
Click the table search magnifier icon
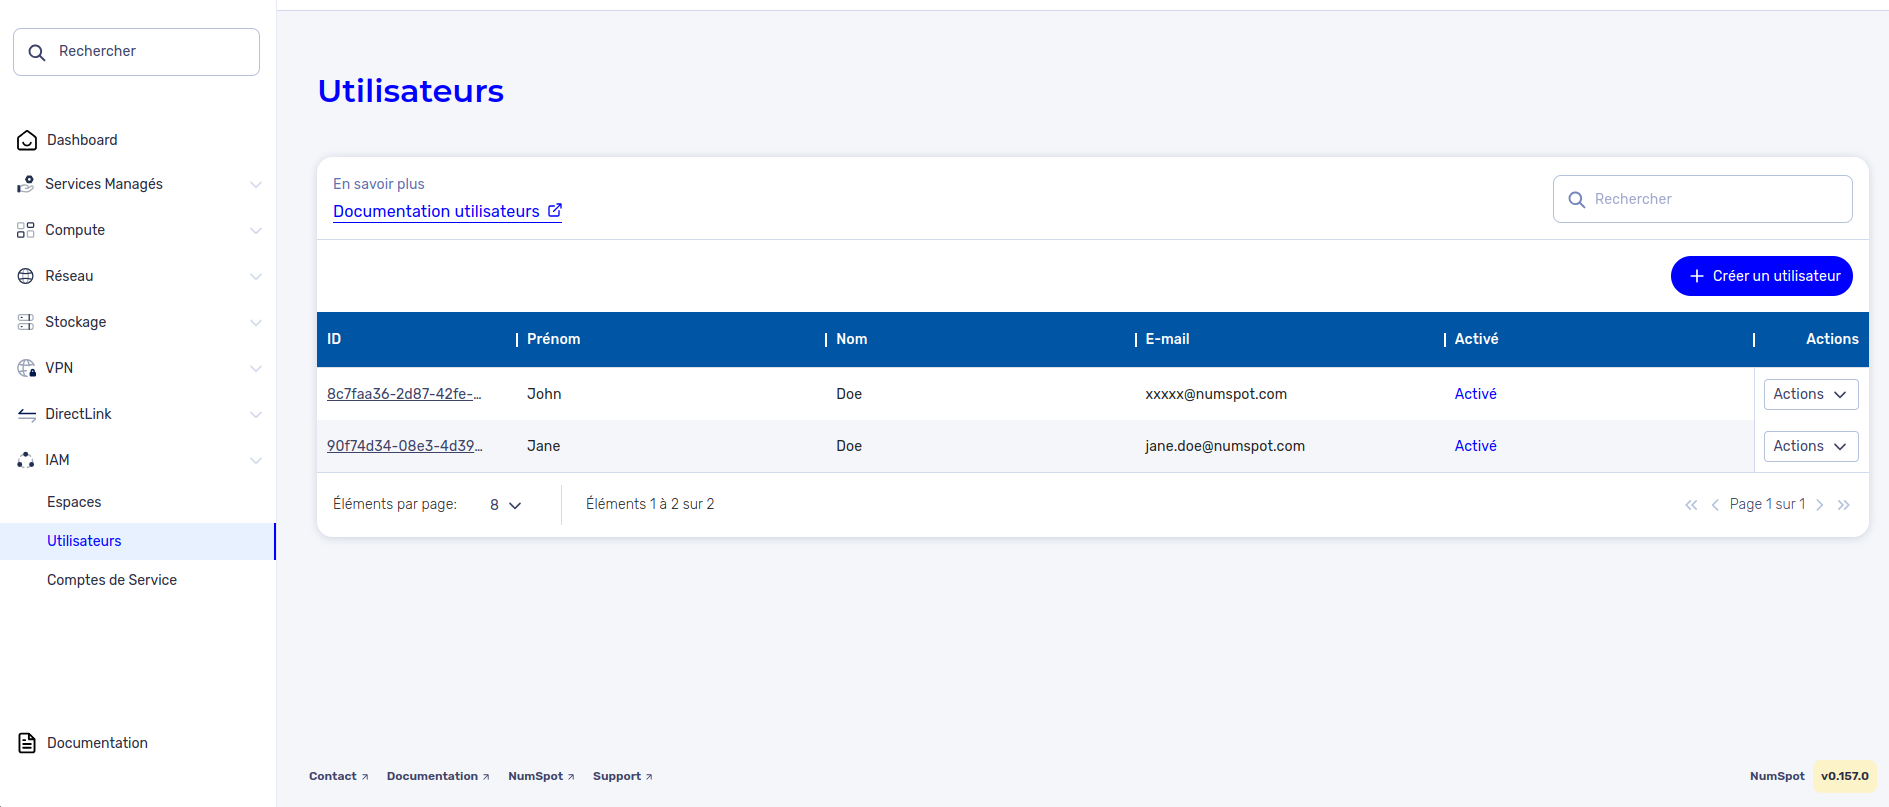[x=1577, y=200]
